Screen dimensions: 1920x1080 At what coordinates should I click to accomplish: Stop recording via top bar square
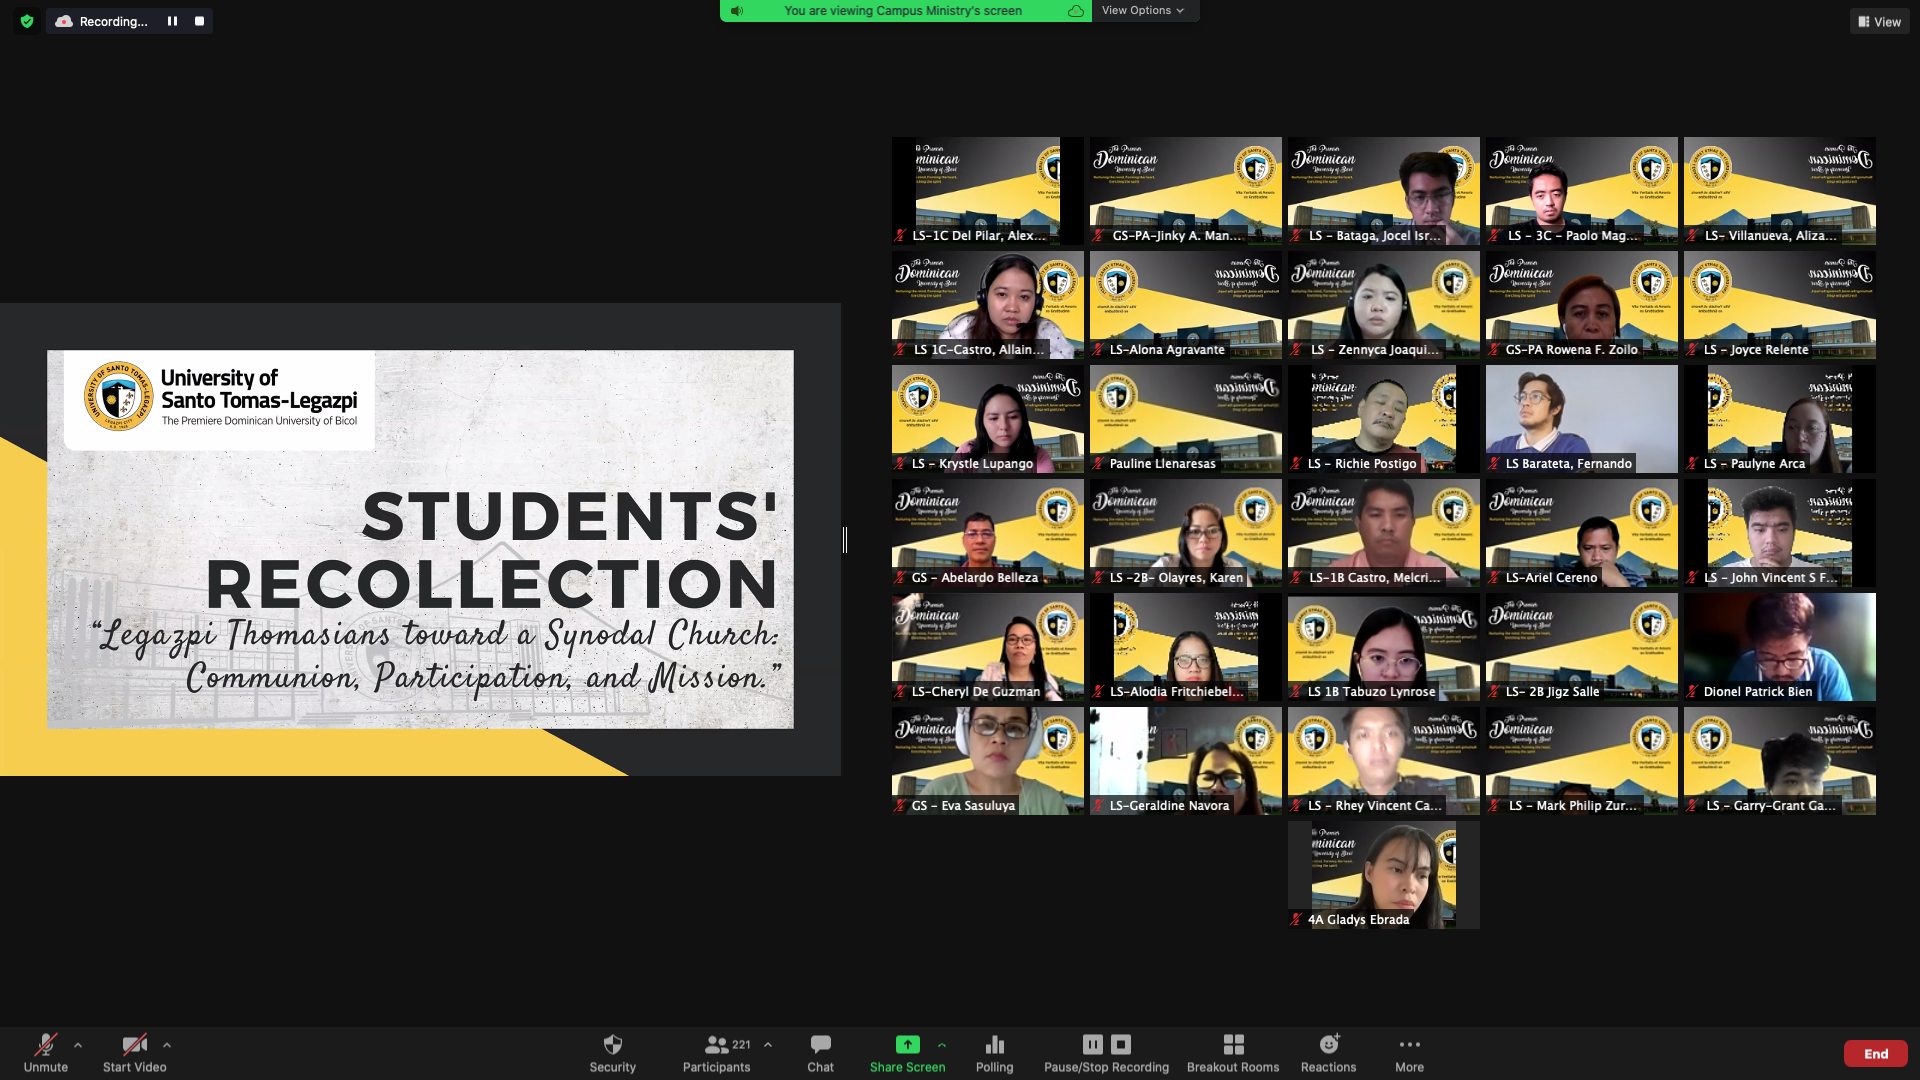199,21
